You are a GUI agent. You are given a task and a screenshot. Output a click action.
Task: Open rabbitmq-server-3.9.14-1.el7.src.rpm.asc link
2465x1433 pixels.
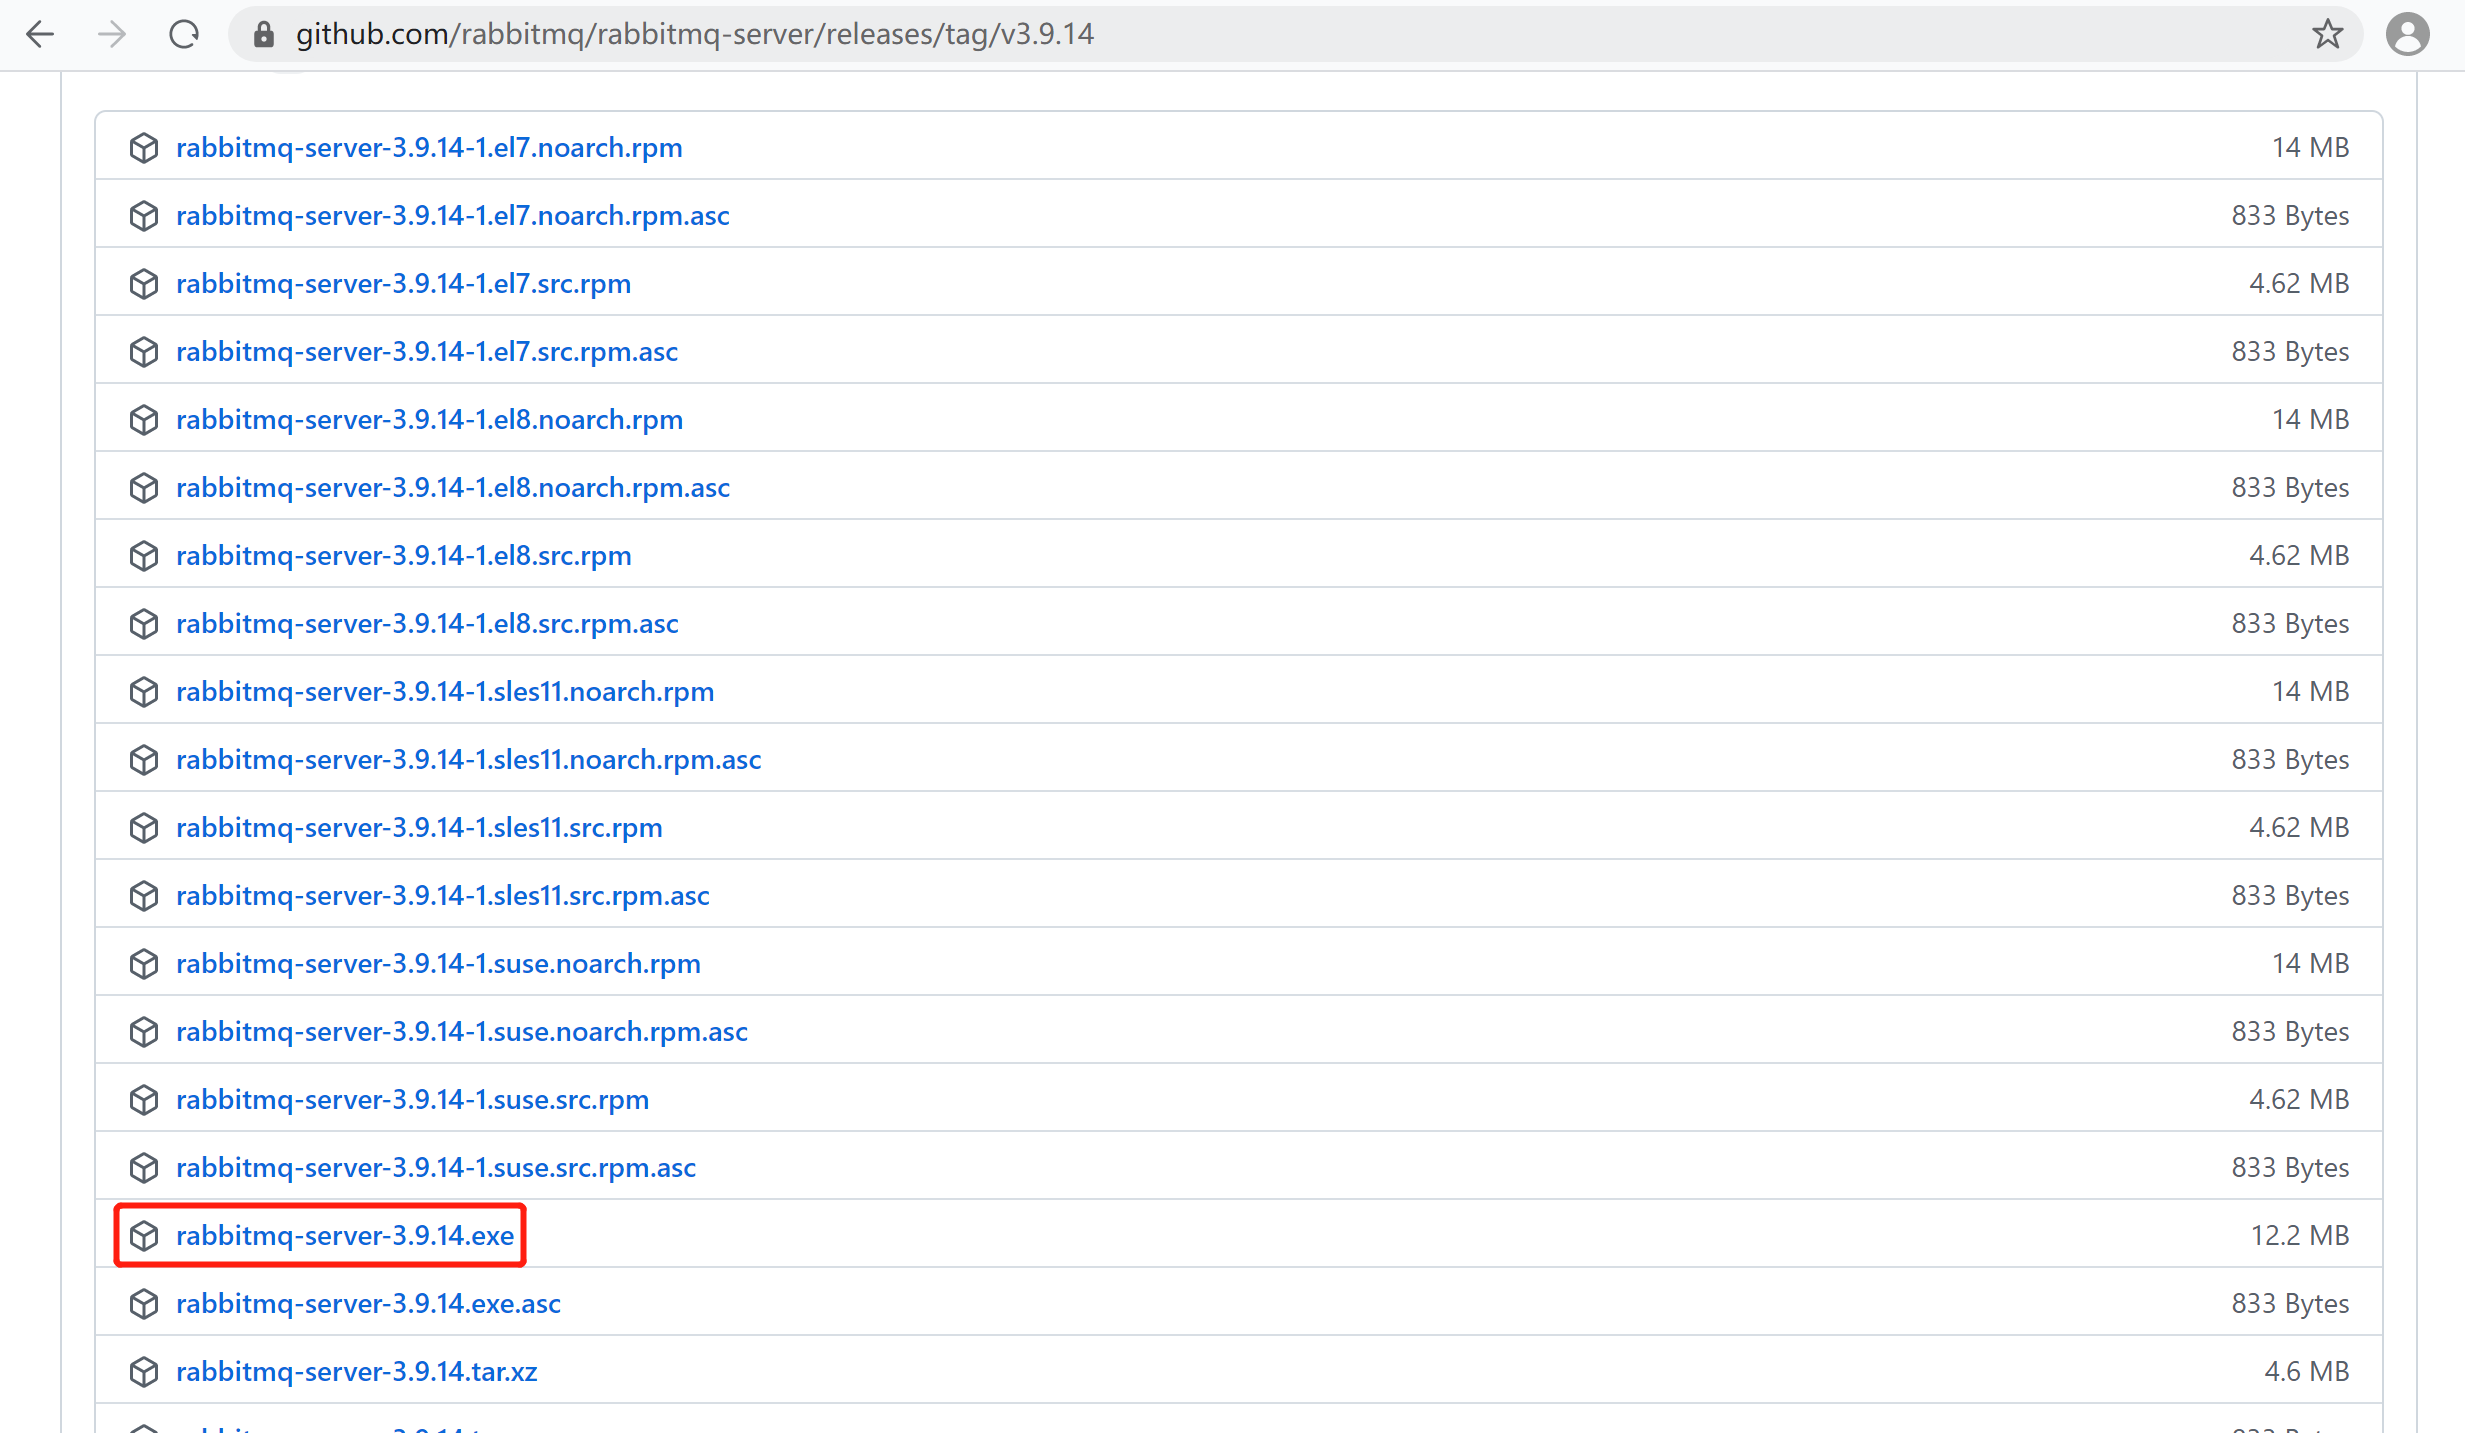[427, 352]
